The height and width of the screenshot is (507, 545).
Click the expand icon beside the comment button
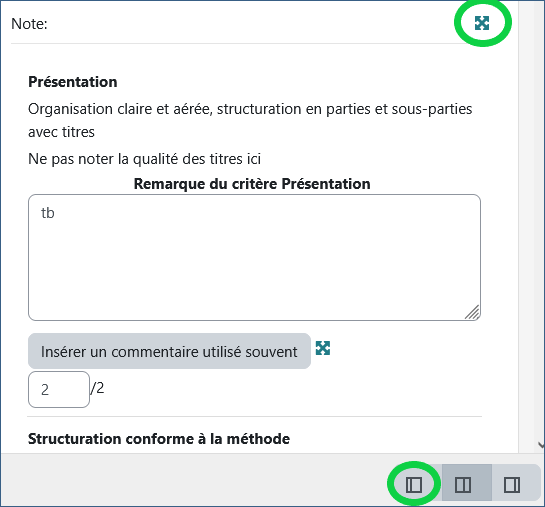(x=323, y=348)
